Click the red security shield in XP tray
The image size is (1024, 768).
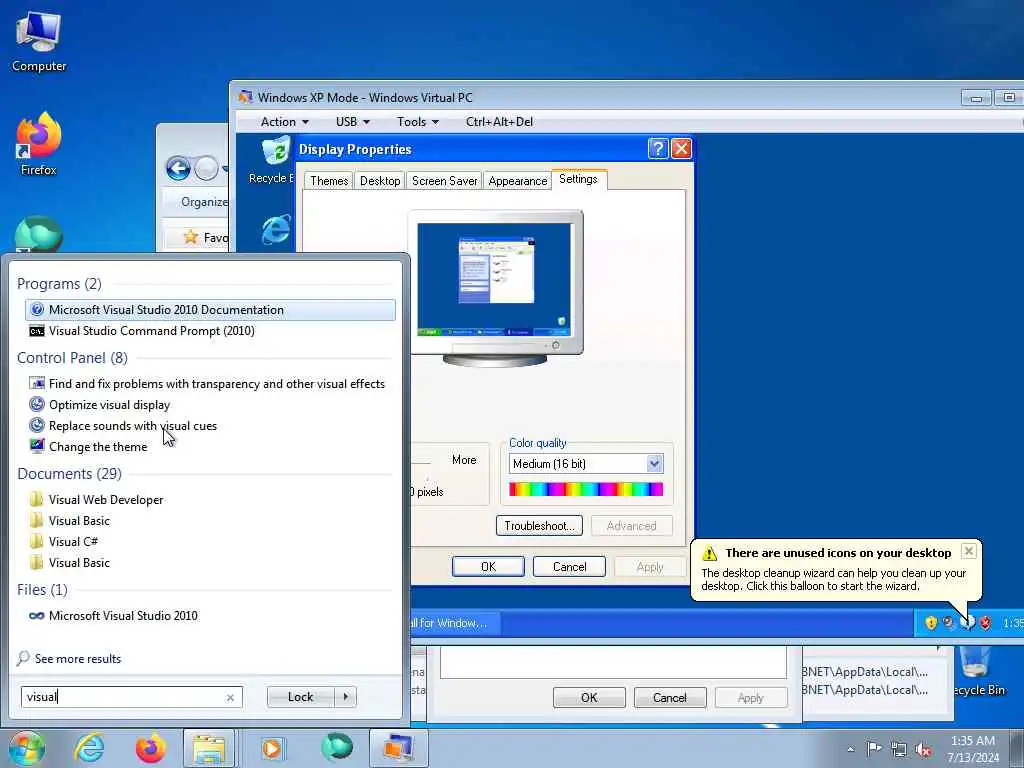pos(985,623)
